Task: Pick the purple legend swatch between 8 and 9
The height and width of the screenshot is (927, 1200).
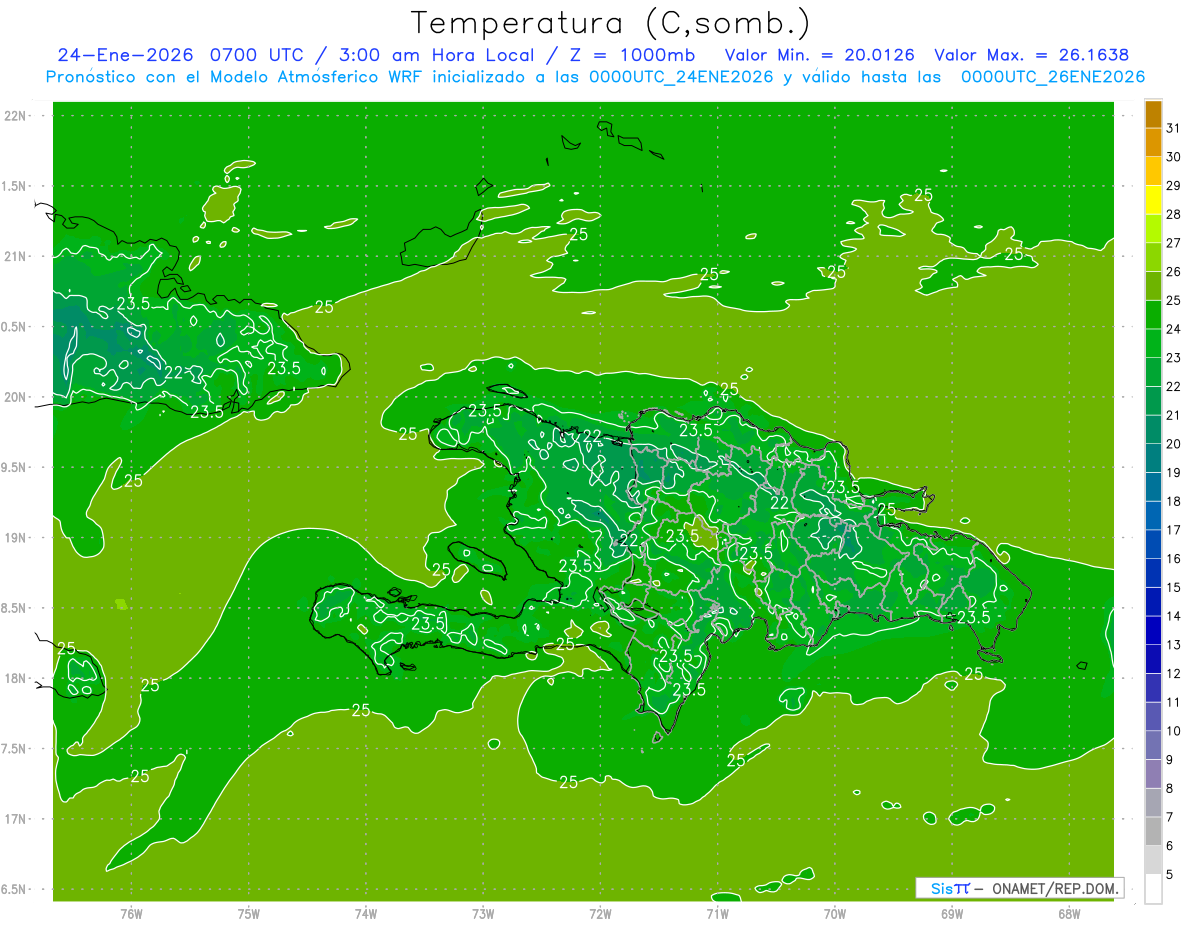Action: 1153,774
